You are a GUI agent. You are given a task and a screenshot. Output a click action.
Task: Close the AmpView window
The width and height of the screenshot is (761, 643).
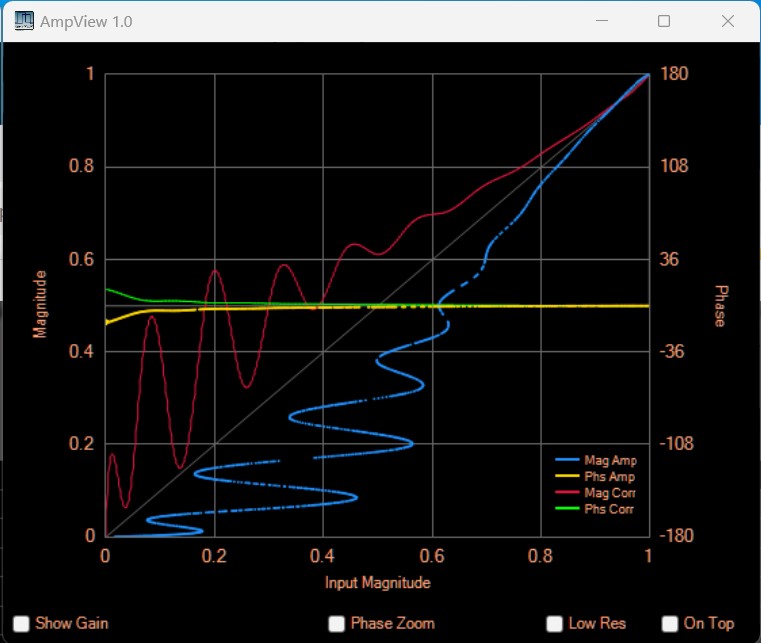pyautogui.click(x=728, y=21)
